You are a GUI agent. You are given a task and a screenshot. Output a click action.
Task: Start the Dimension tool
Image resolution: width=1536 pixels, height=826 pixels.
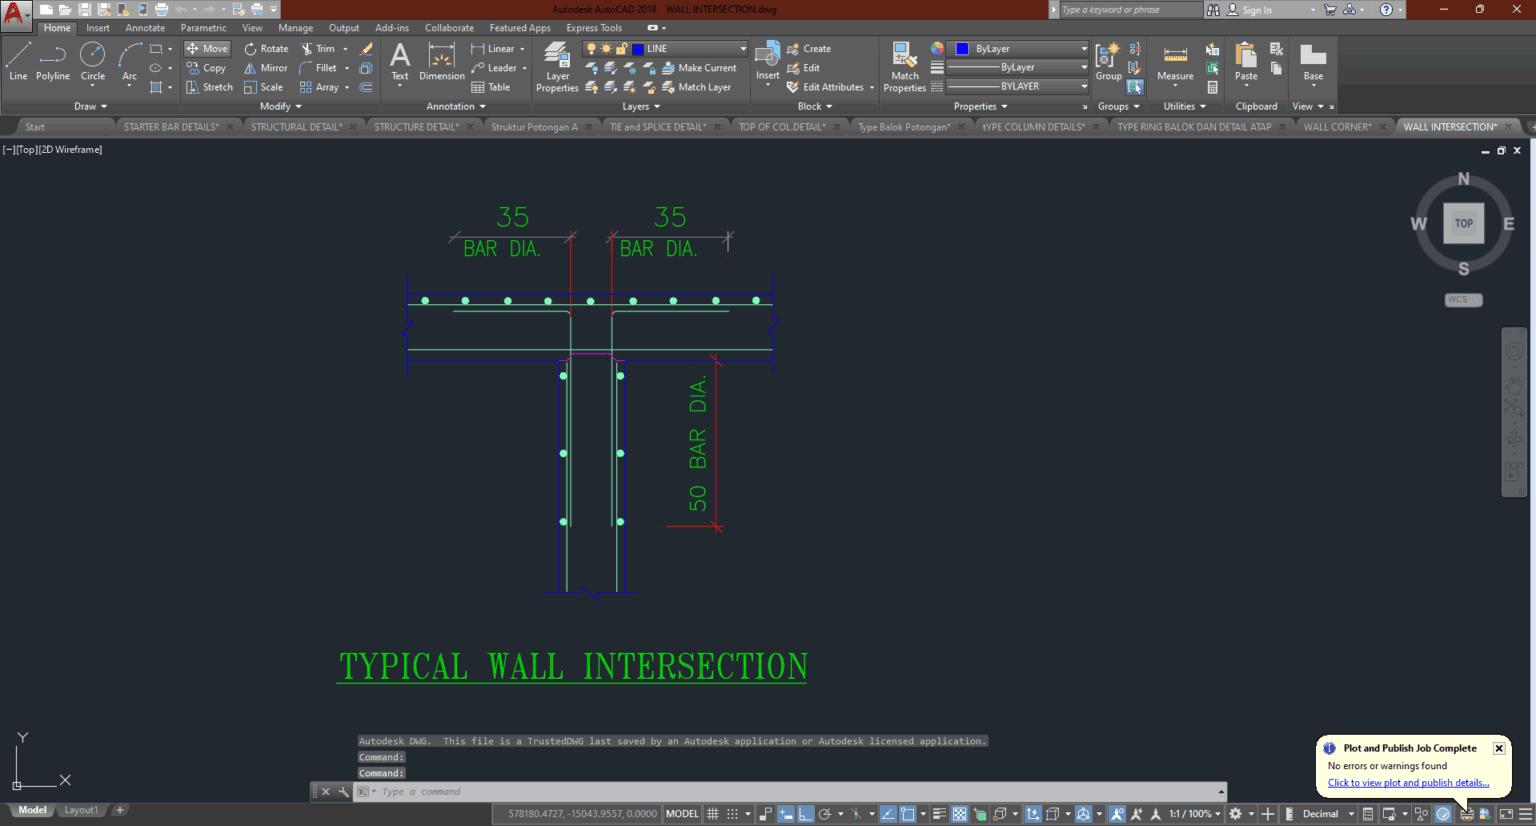441,67
